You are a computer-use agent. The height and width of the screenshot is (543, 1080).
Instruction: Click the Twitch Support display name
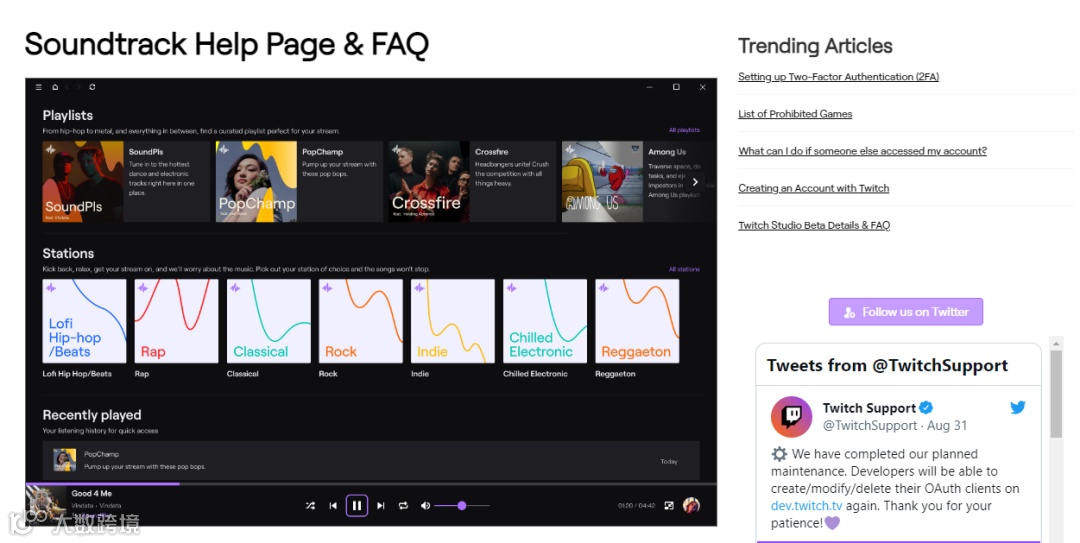click(869, 408)
